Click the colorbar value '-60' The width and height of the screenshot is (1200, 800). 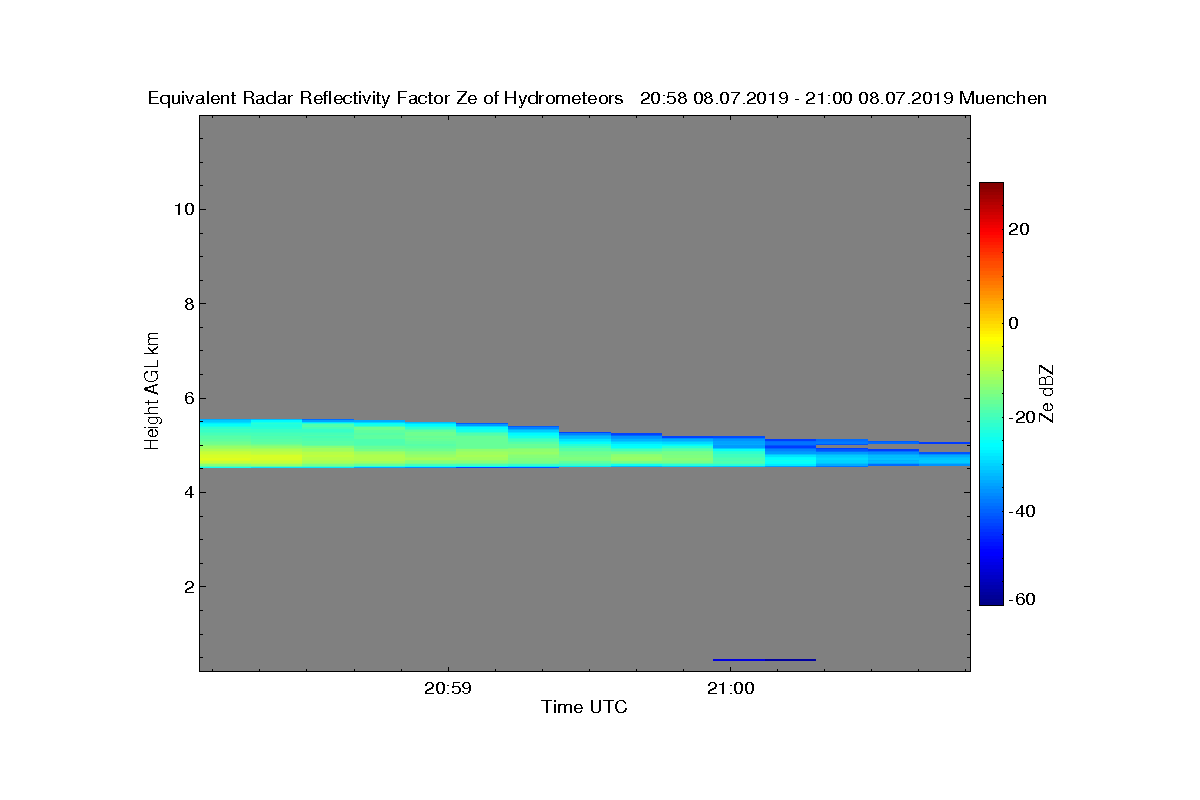tap(1021, 599)
